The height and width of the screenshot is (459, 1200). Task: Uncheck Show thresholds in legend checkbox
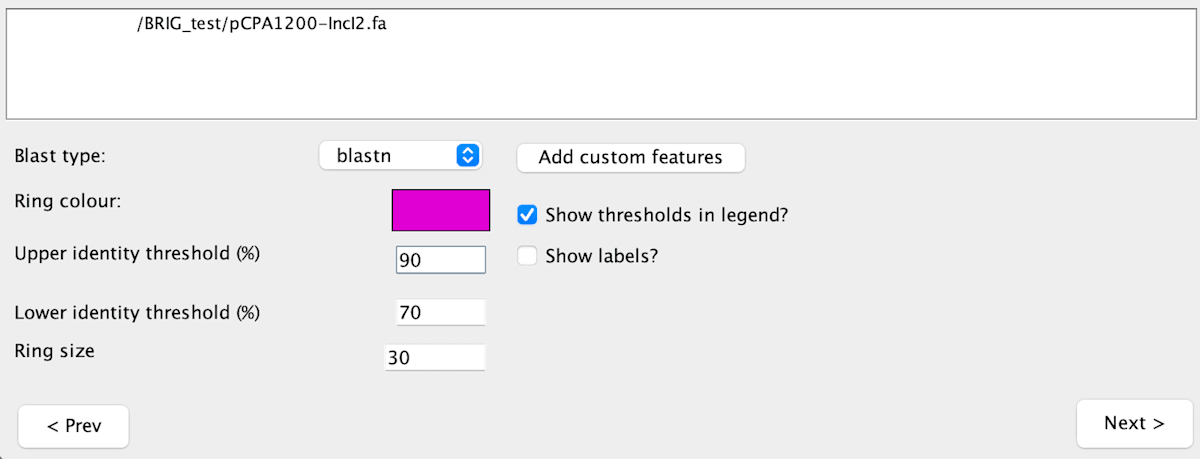point(528,214)
